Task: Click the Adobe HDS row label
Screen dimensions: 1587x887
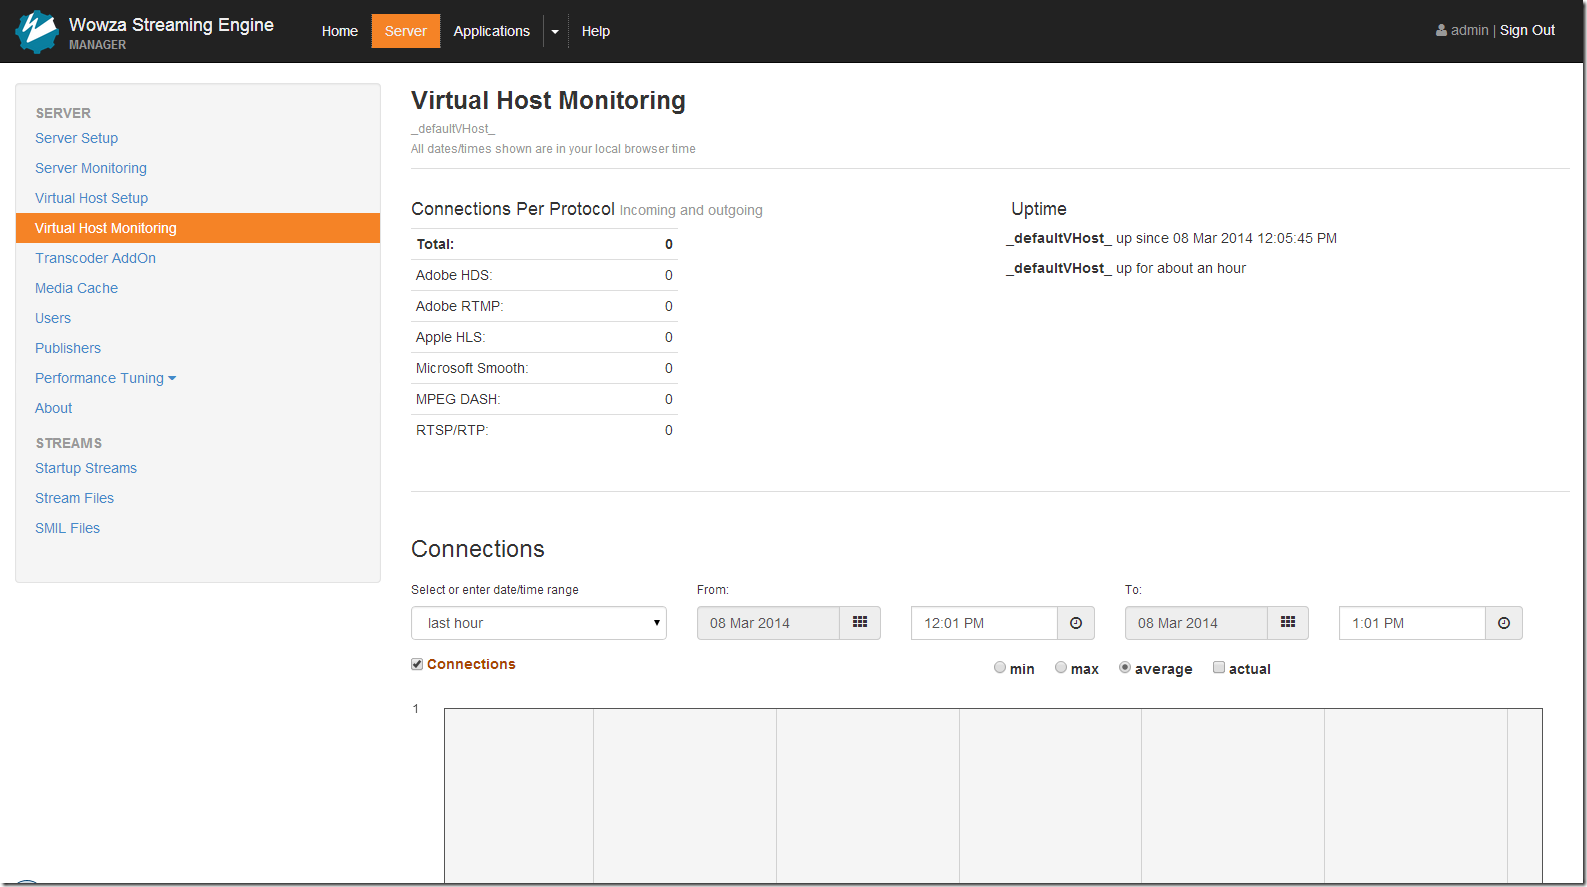Action: click(x=454, y=275)
